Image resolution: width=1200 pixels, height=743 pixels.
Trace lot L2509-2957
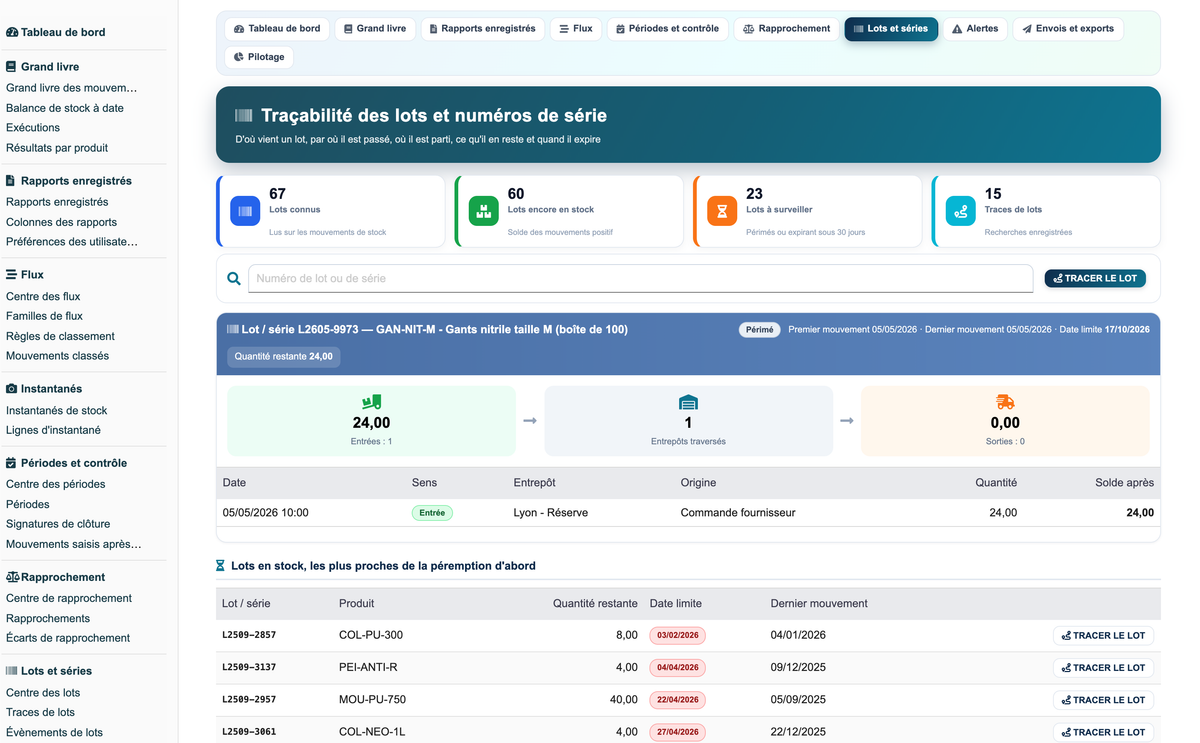(1104, 699)
